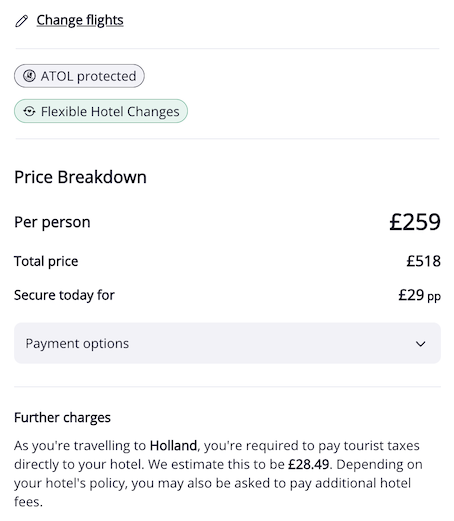This screenshot has width=454, height=521.
Task: Select the £518 total amount
Action: 424,261
